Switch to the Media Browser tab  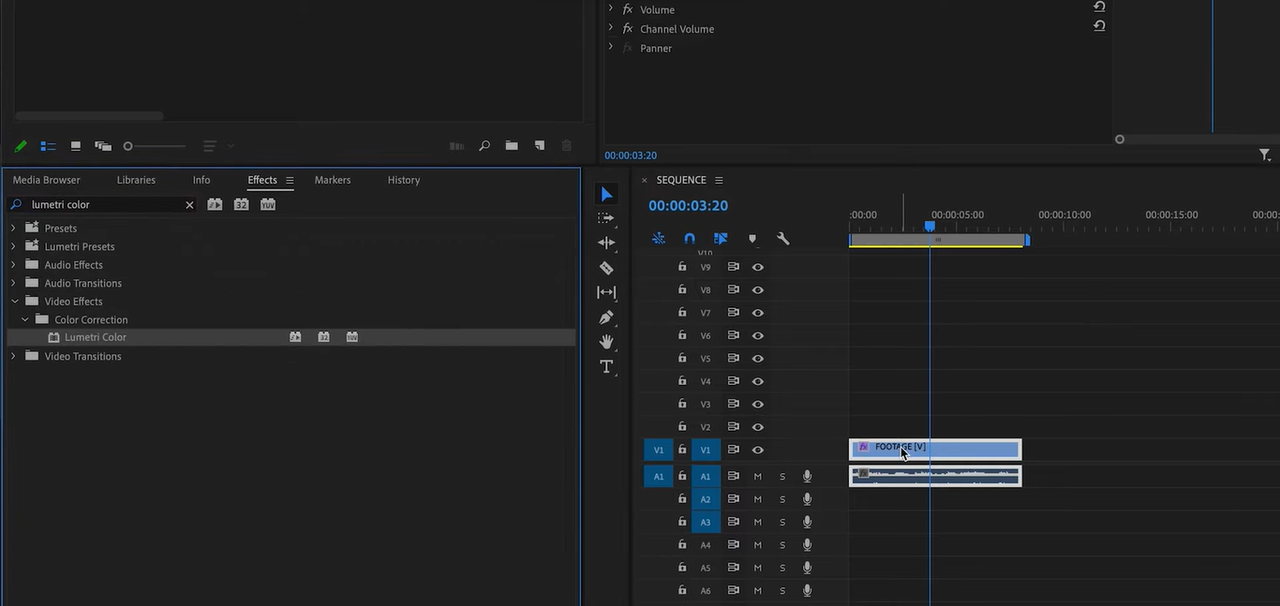[x=46, y=180]
